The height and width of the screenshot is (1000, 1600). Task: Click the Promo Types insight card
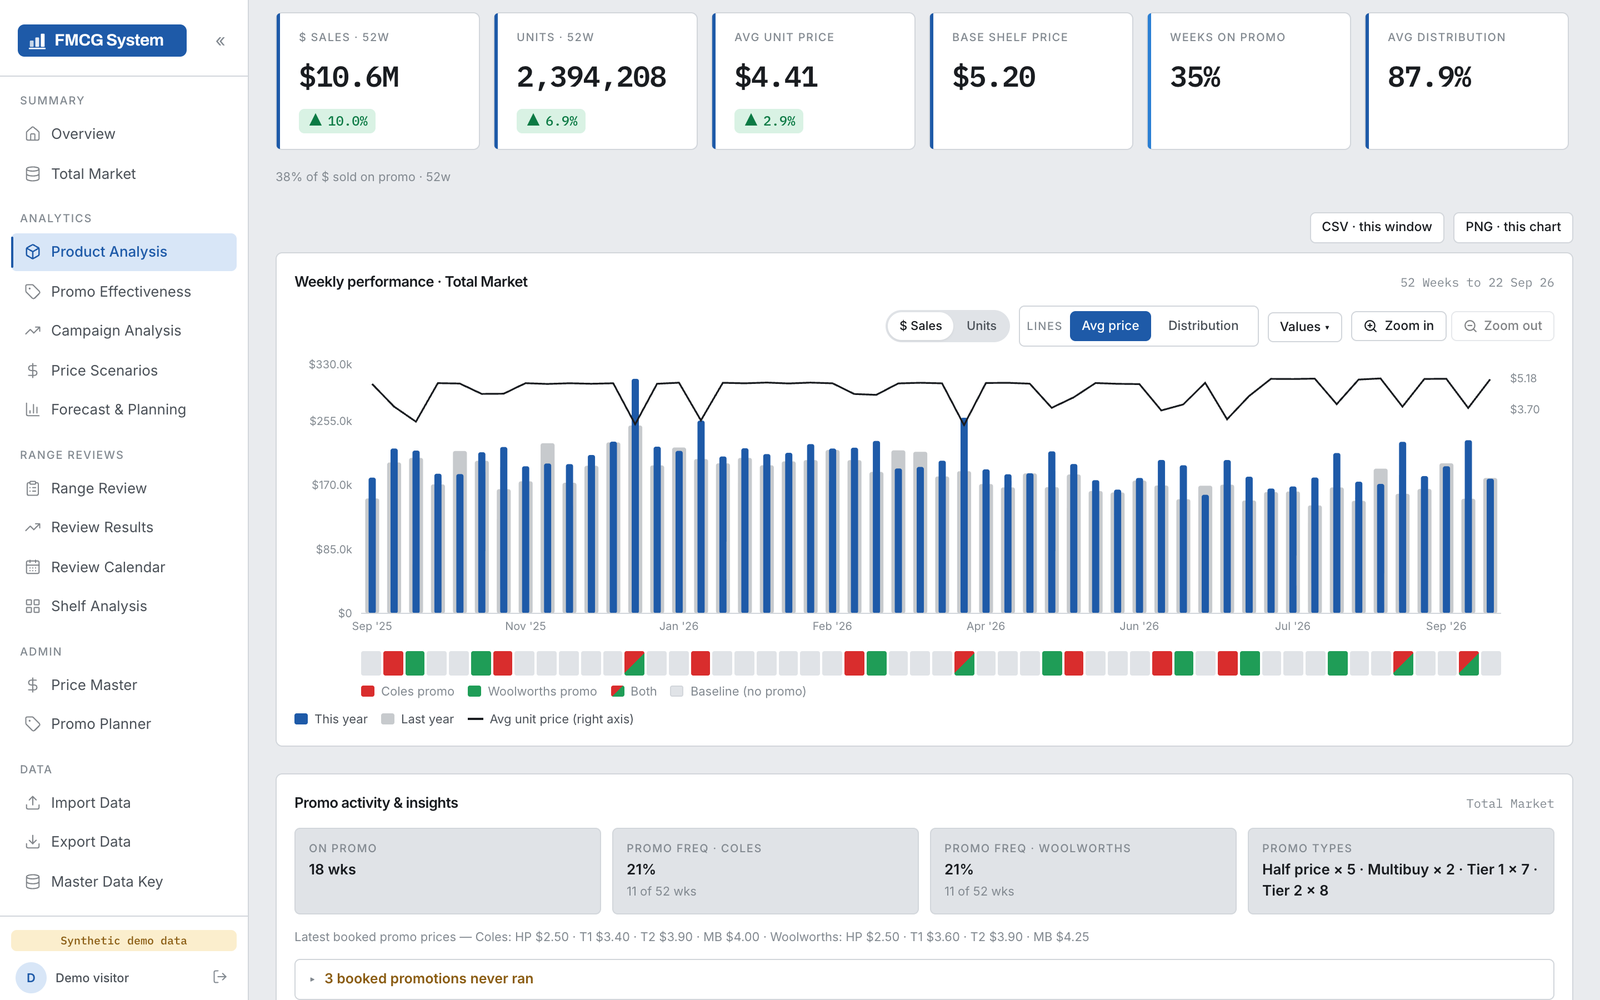1401,871
